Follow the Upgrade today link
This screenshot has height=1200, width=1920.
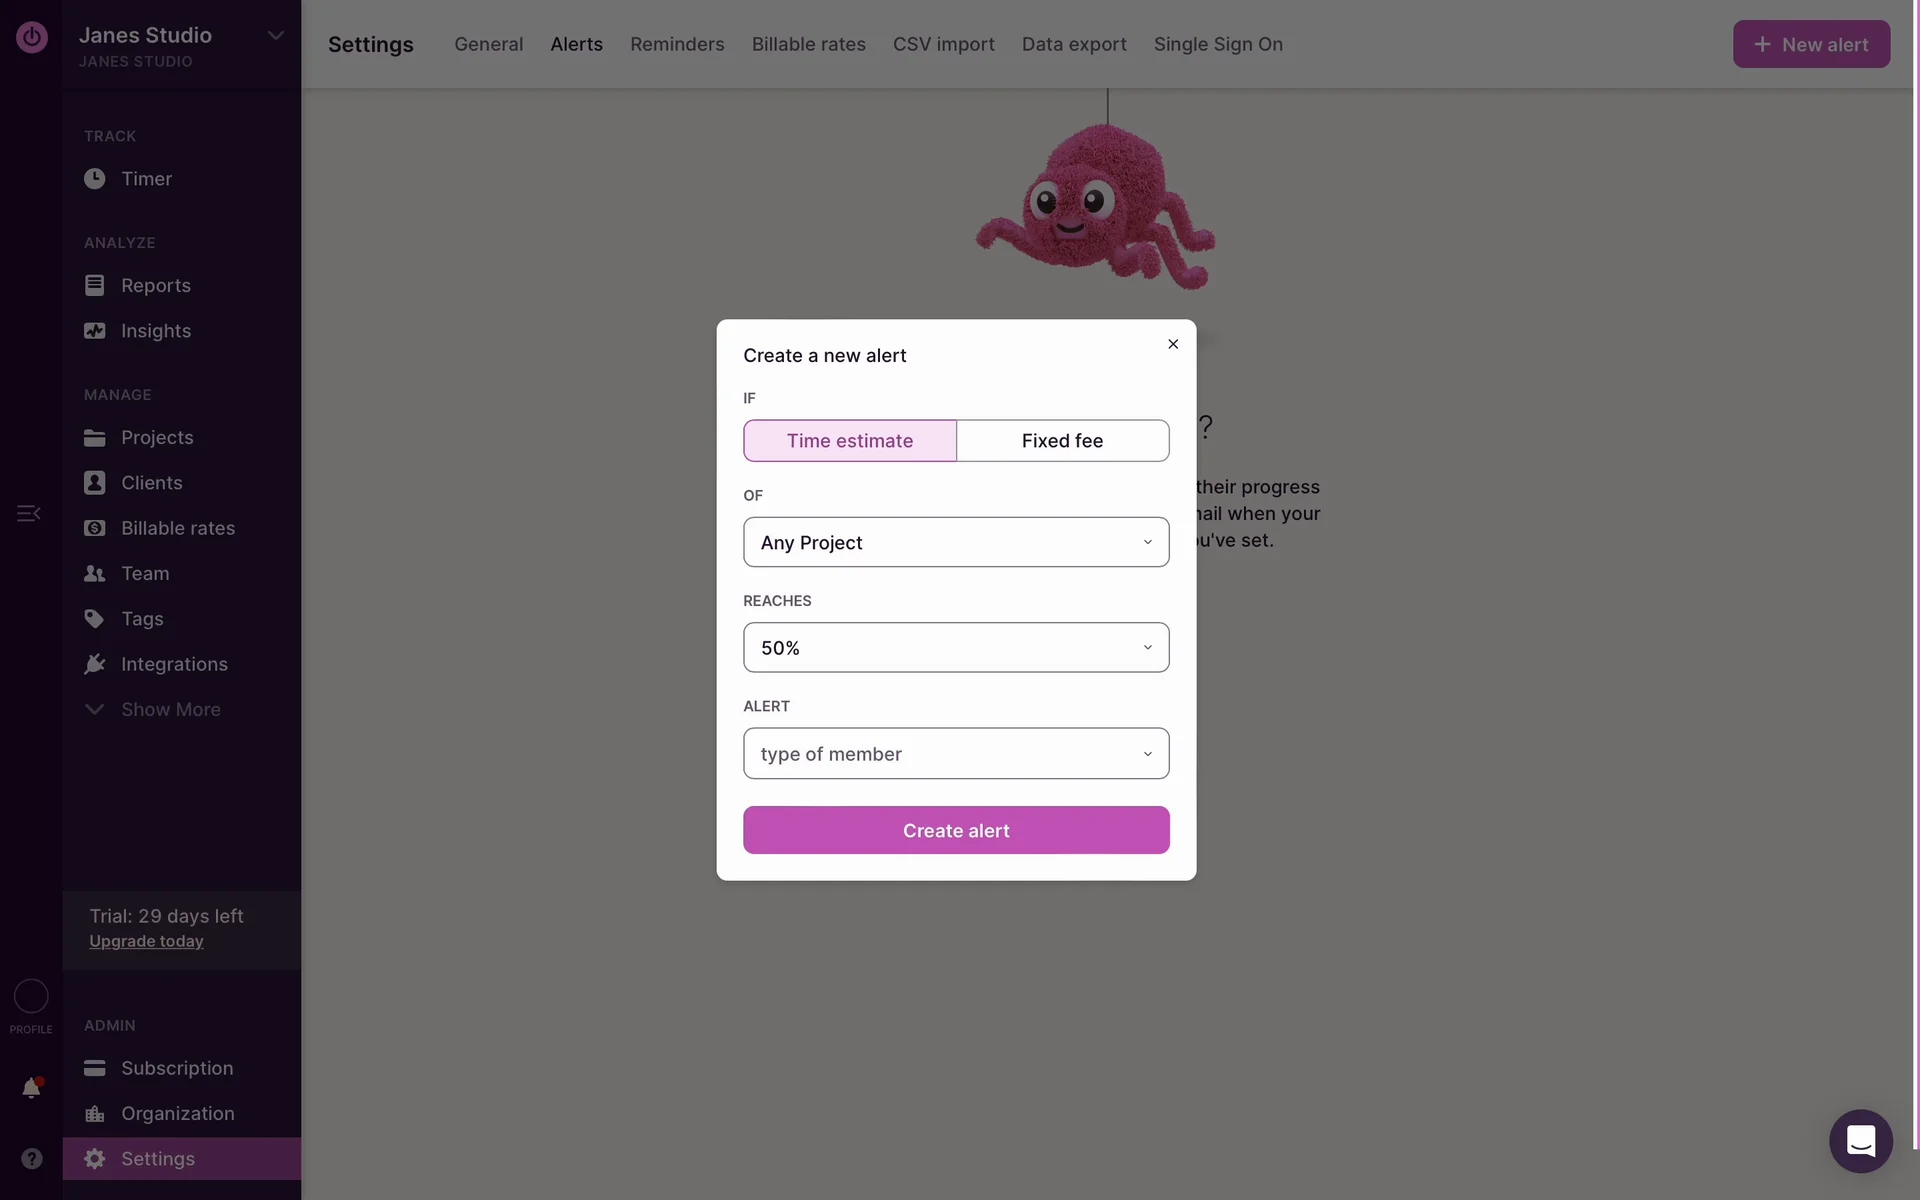click(146, 941)
